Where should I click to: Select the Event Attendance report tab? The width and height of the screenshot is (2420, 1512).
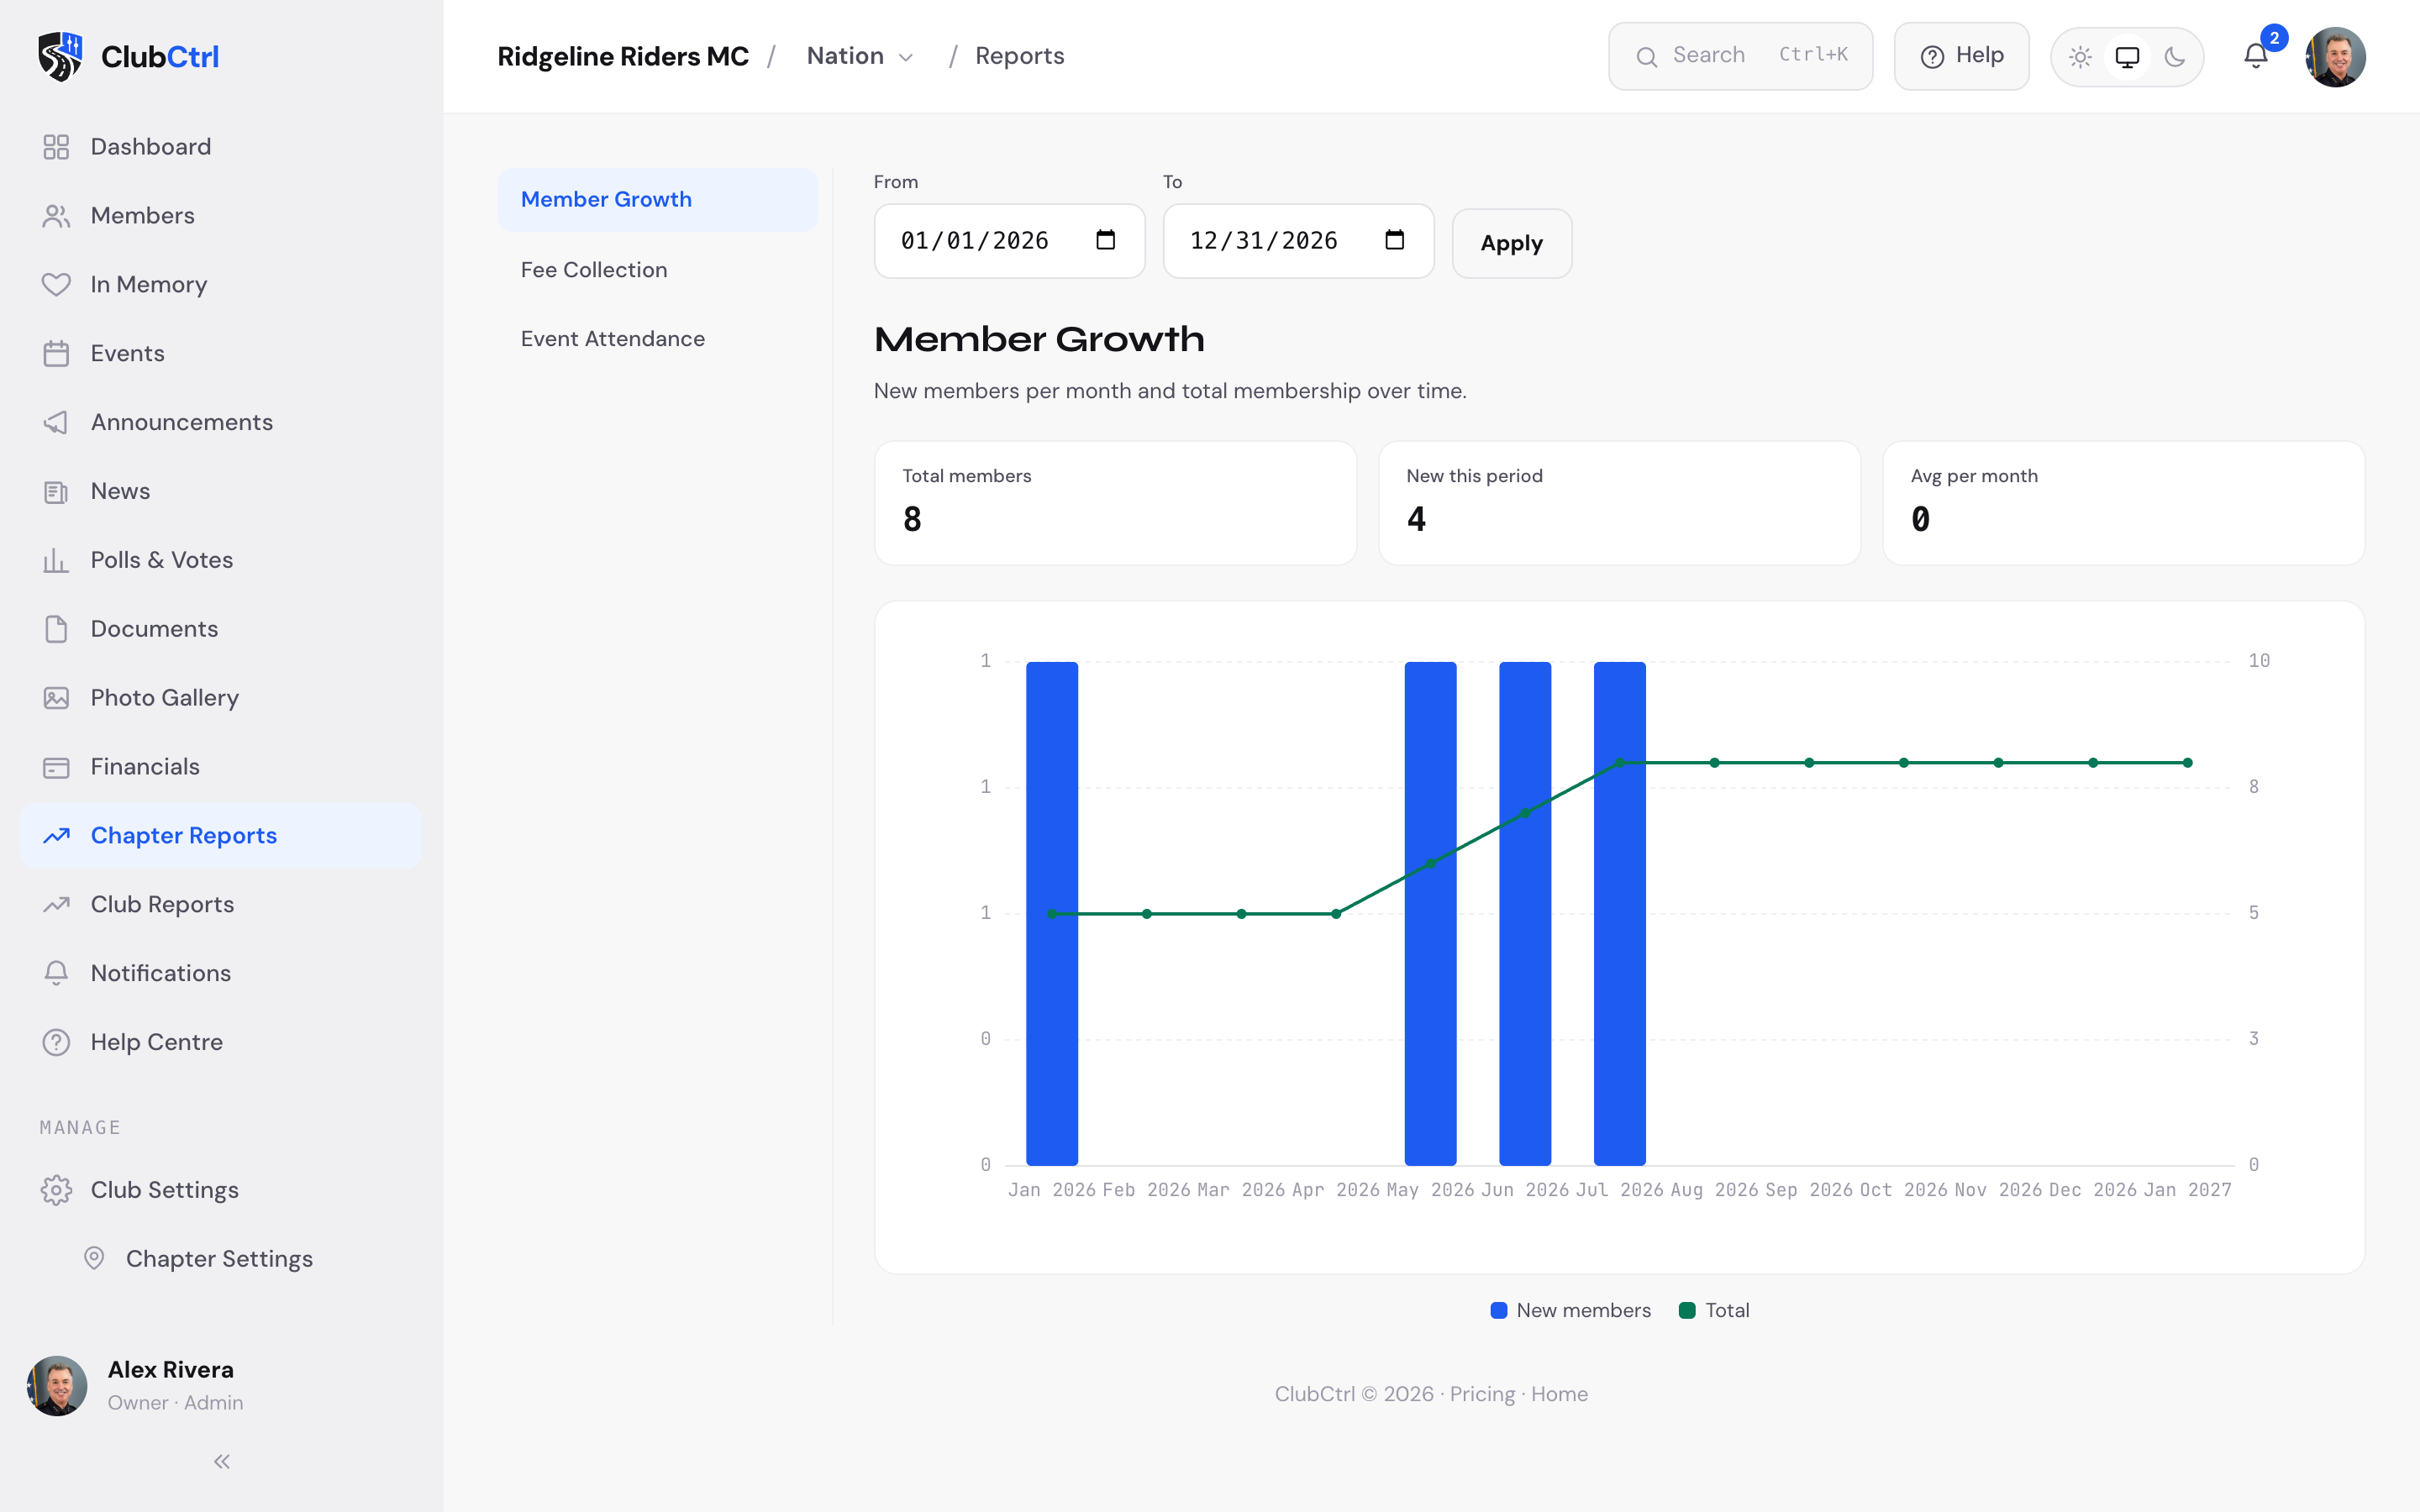[657, 339]
